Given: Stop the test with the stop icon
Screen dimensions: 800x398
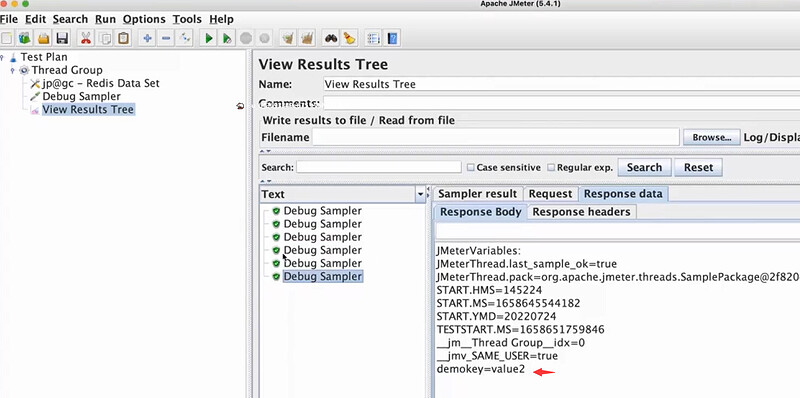Looking at the screenshot, I should (x=246, y=38).
